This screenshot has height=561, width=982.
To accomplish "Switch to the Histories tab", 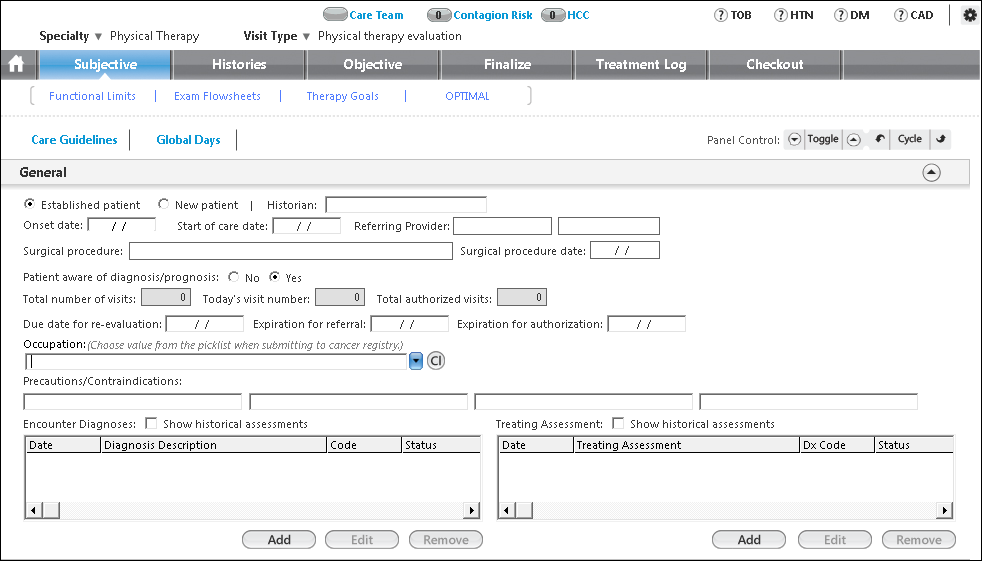I will pyautogui.click(x=239, y=64).
